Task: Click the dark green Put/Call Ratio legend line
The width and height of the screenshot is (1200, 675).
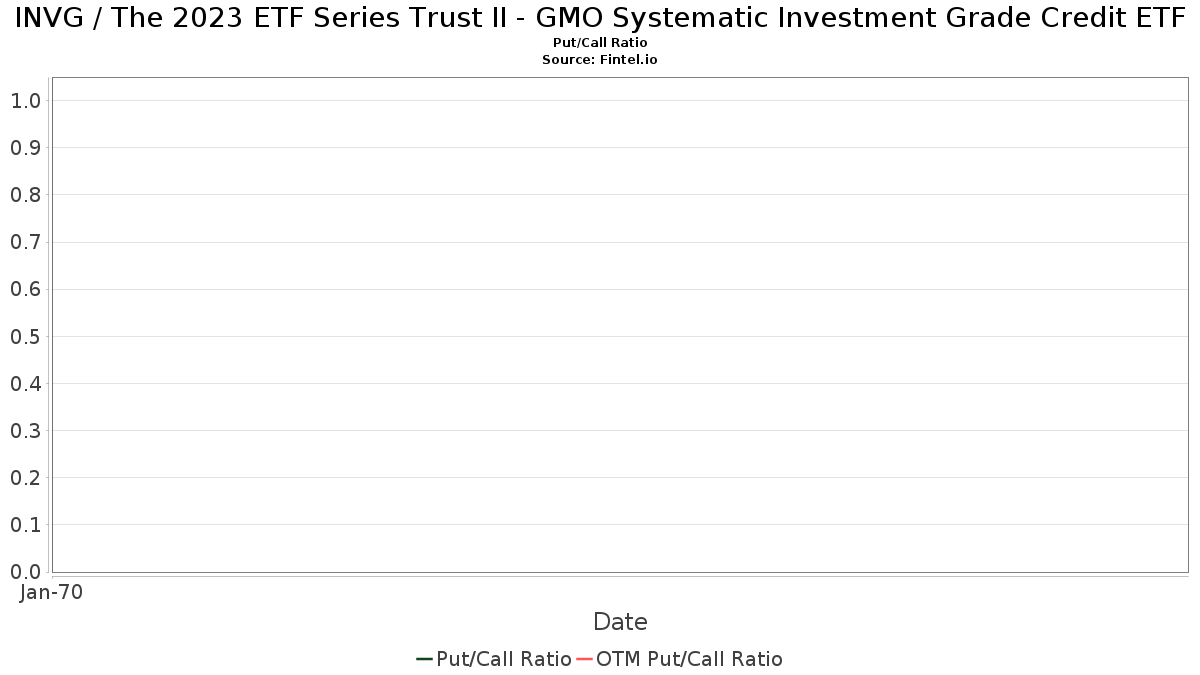Action: [424, 659]
